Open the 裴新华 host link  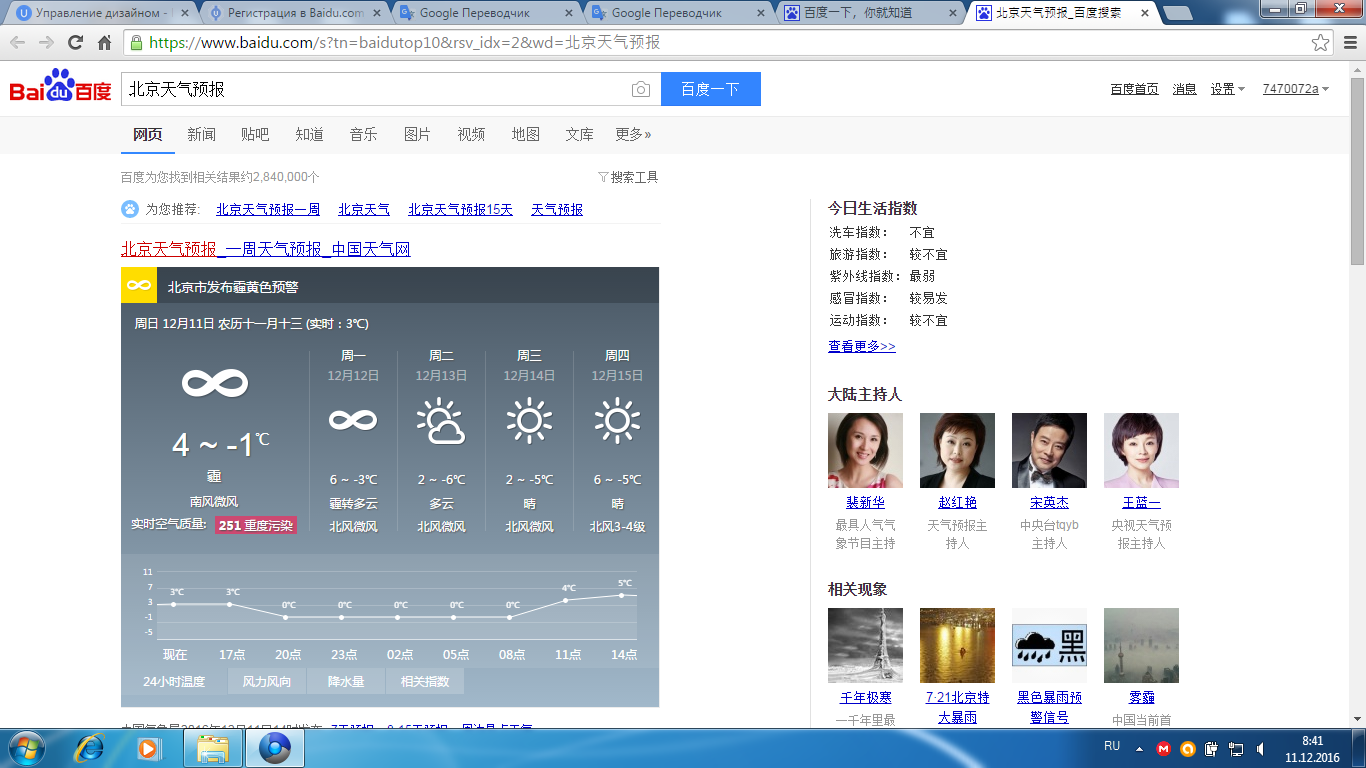(865, 503)
